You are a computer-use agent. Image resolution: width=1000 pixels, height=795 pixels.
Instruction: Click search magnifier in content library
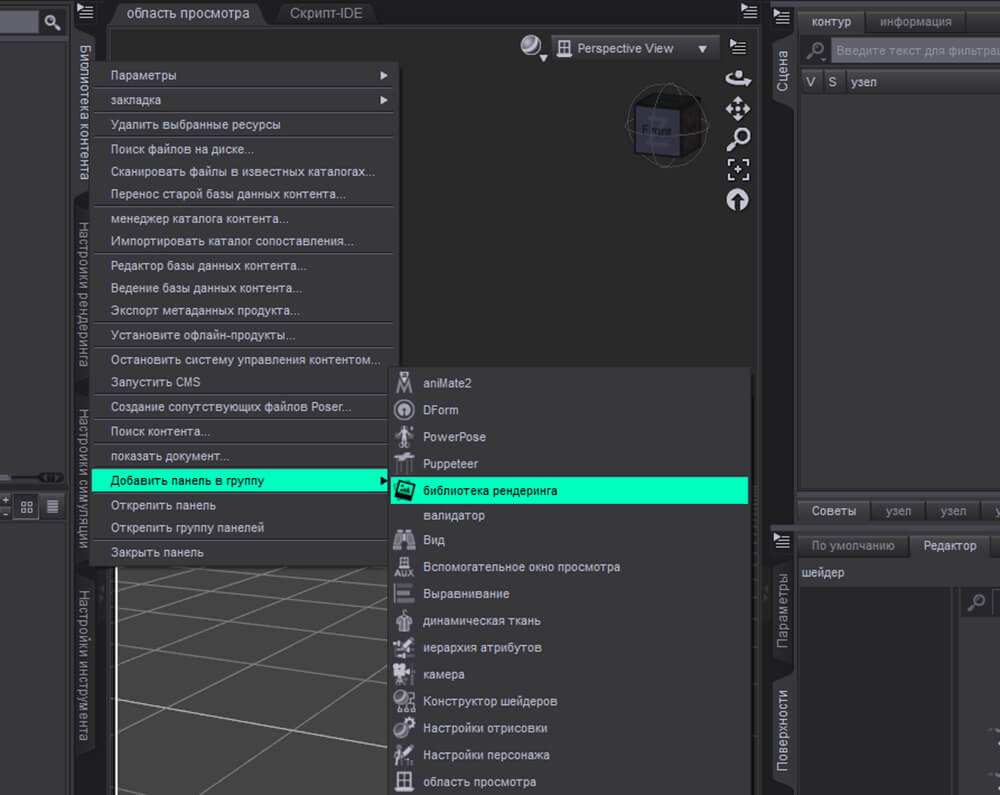52,22
